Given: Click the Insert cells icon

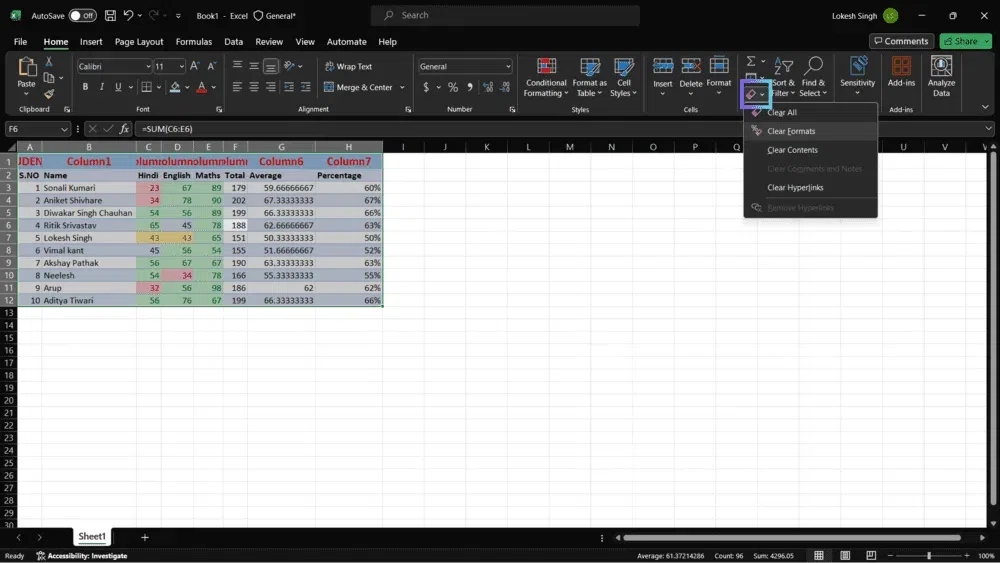Looking at the screenshot, I should 663,66.
